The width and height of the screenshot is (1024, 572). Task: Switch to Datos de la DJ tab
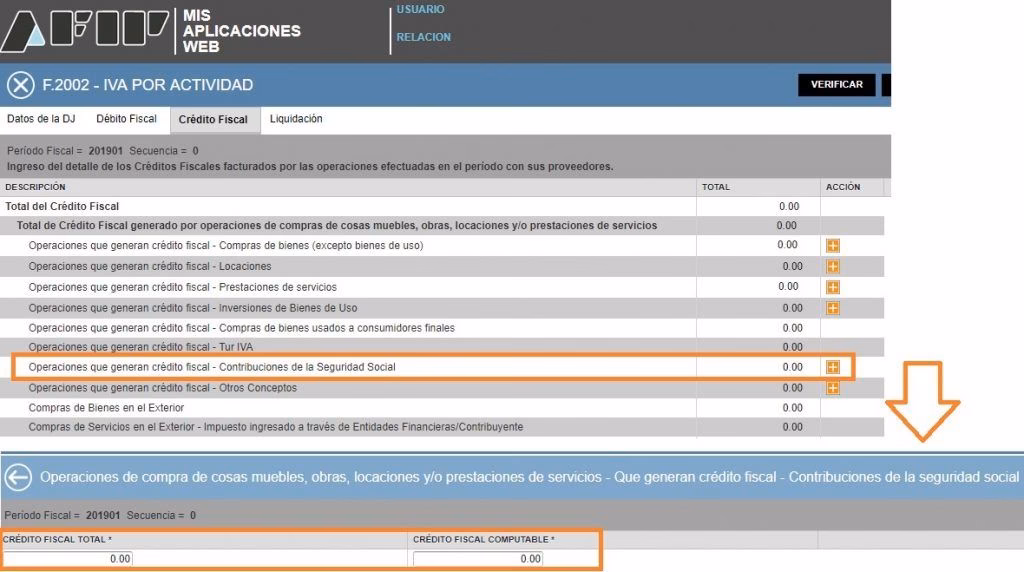click(41, 119)
